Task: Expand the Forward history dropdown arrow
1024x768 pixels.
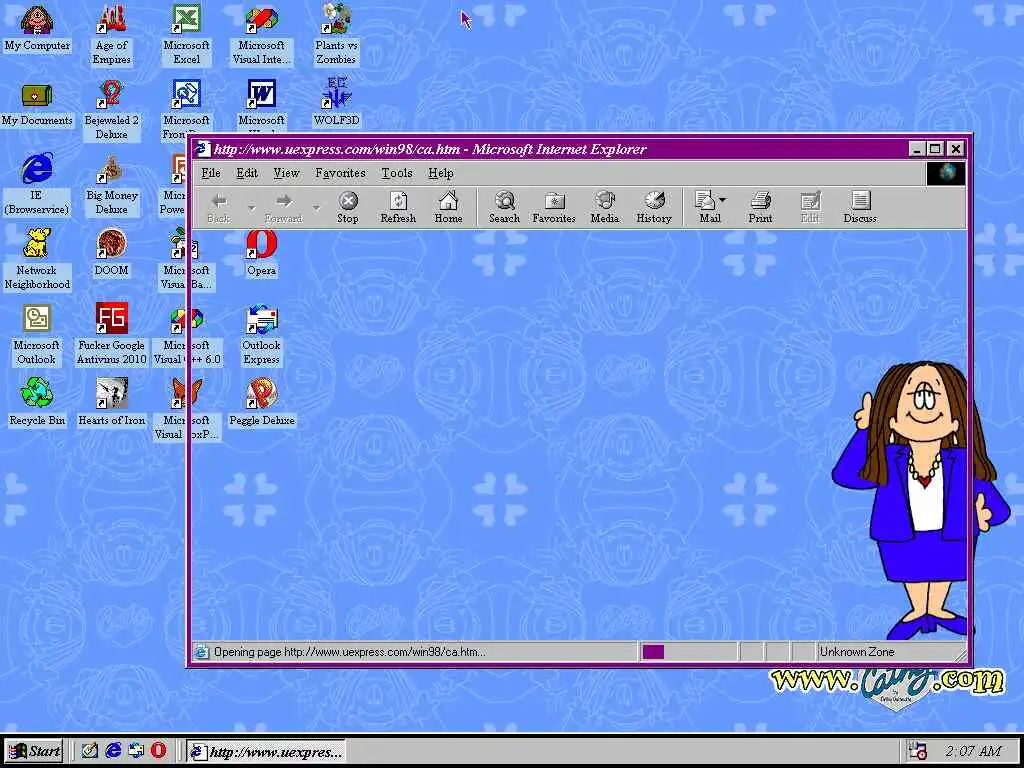Action: pos(316,208)
